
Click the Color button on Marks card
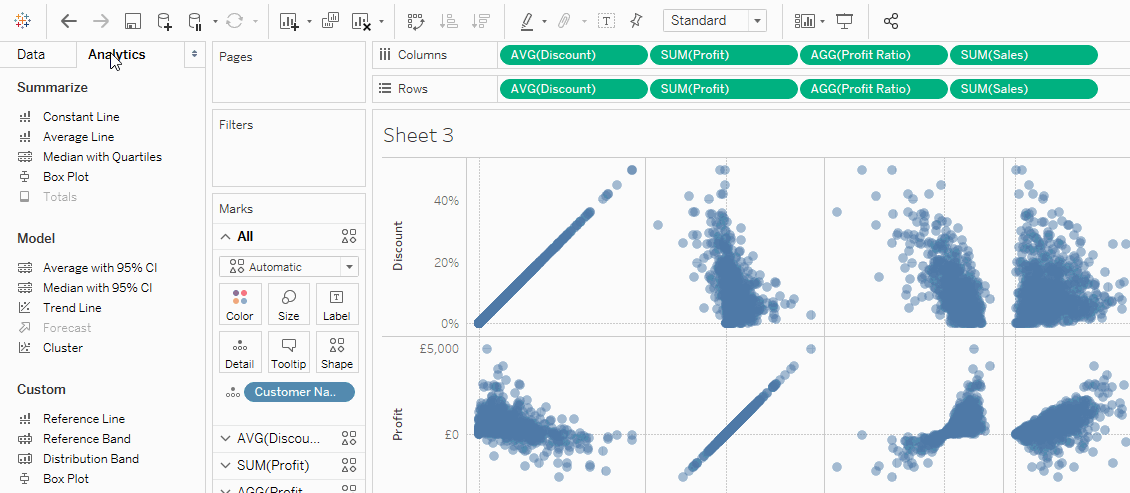coord(240,304)
